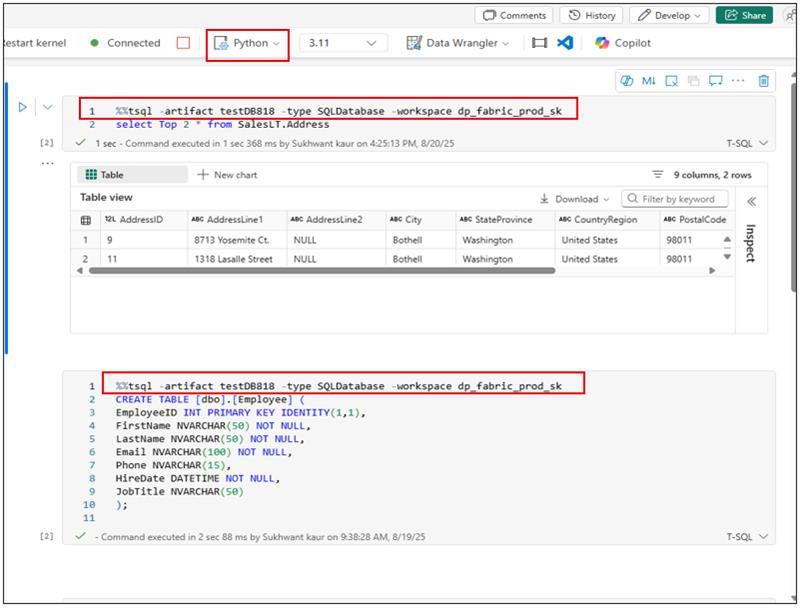Add a comment to the cell

point(715,82)
